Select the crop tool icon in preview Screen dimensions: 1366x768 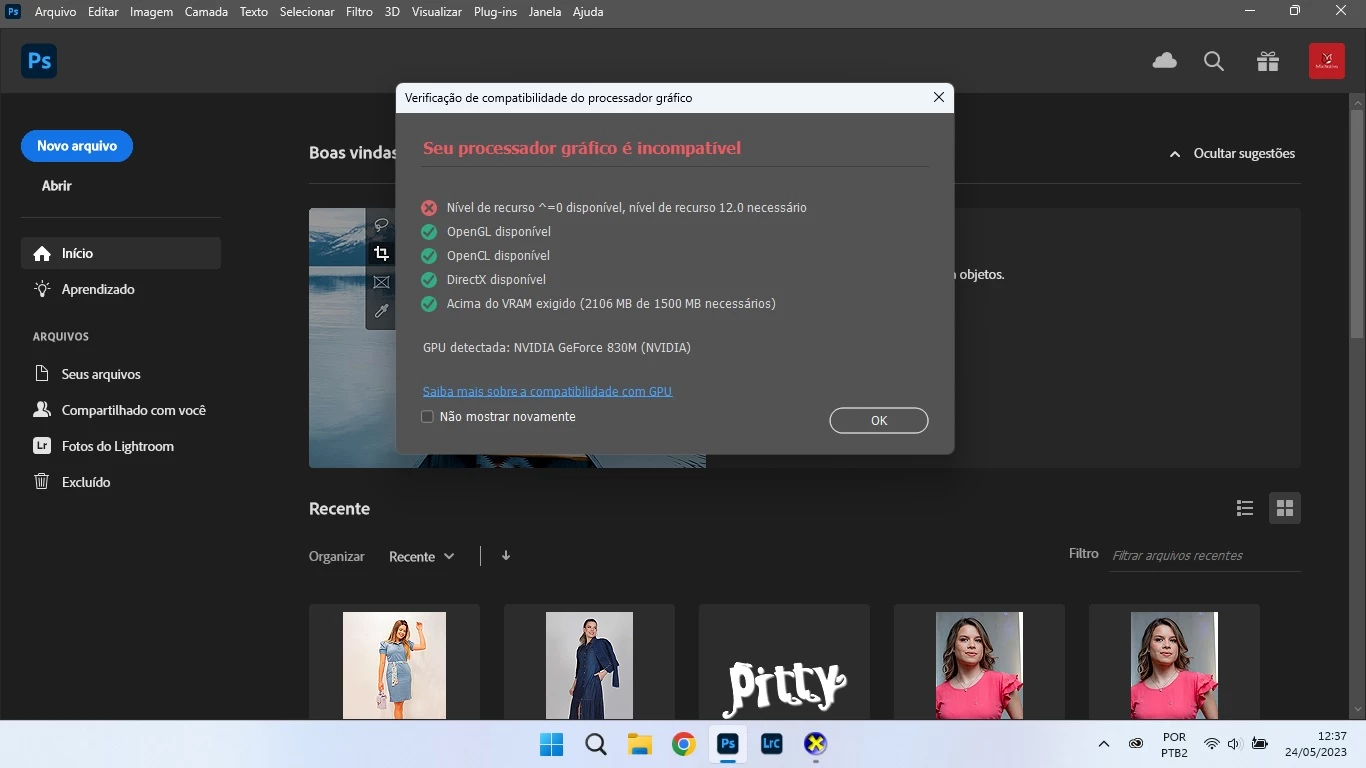[x=381, y=253]
